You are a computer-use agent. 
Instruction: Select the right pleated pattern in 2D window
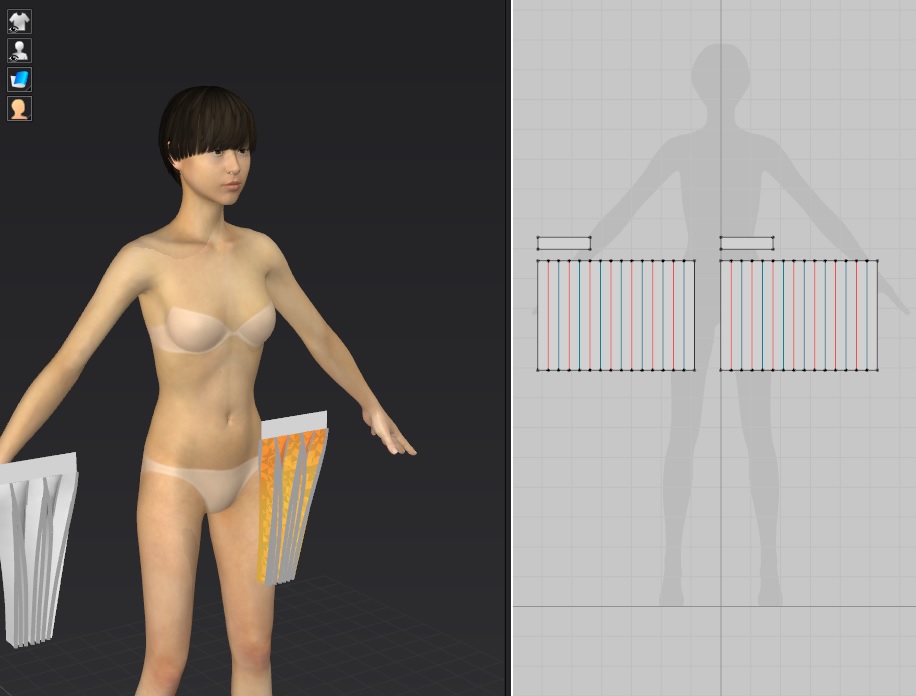click(799, 315)
